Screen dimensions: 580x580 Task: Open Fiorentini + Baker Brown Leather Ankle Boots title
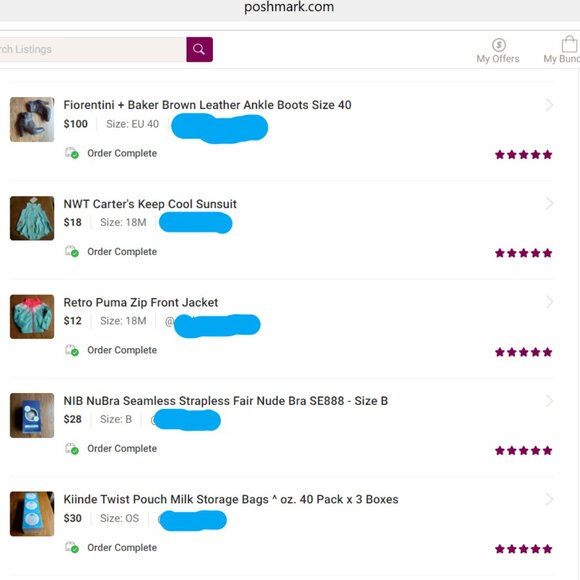207,105
